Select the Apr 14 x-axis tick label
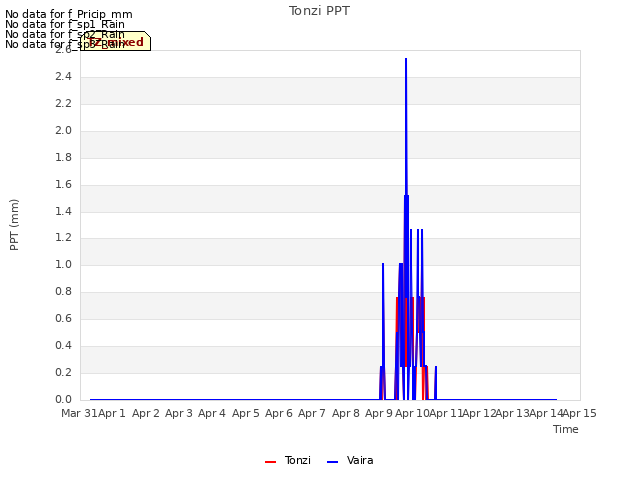Screen dimensions: 640x480 coord(546,413)
